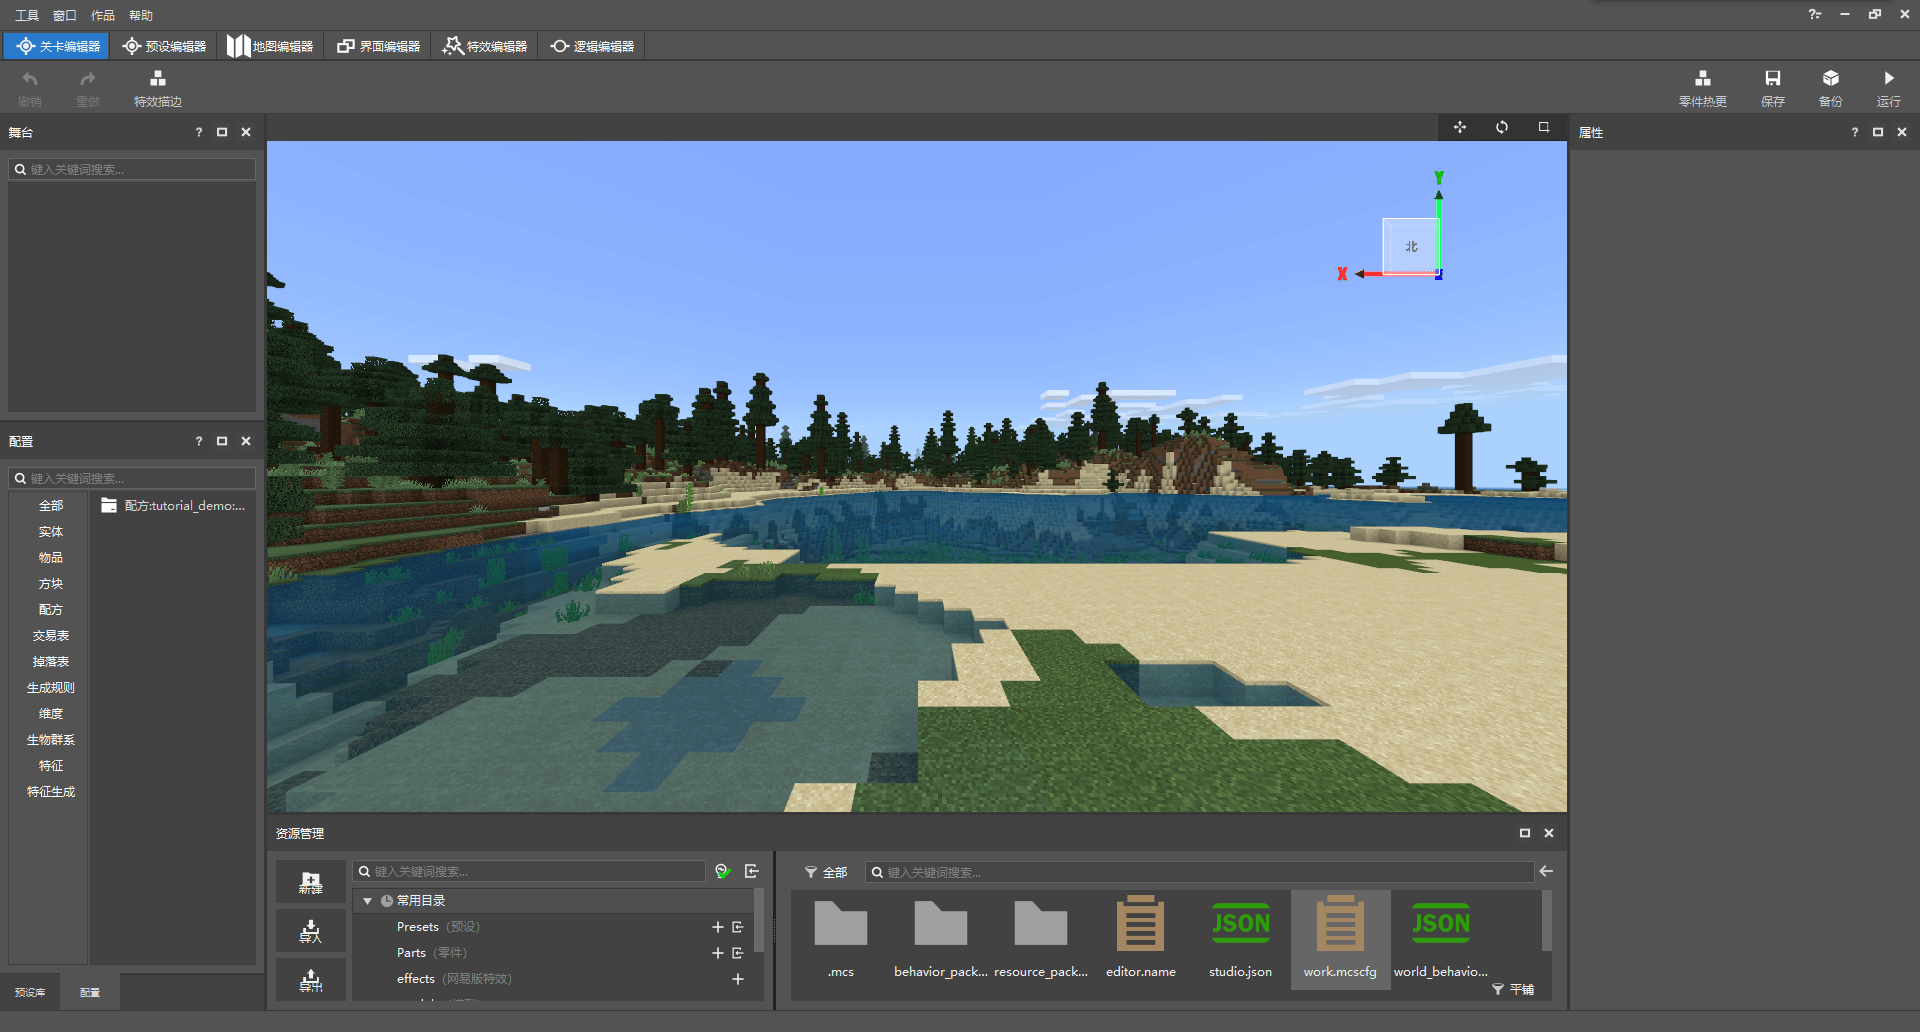
Task: Add a new item to Presets with plus
Action: 717,927
